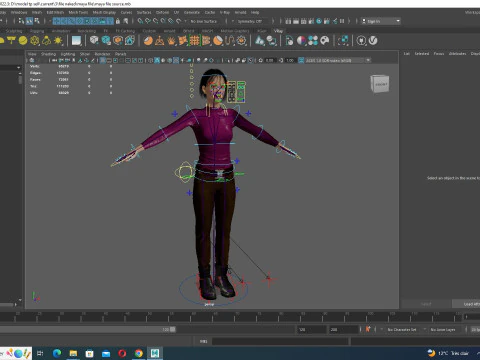
Task: Click the range slider end handle
Action: [x=173, y=329]
